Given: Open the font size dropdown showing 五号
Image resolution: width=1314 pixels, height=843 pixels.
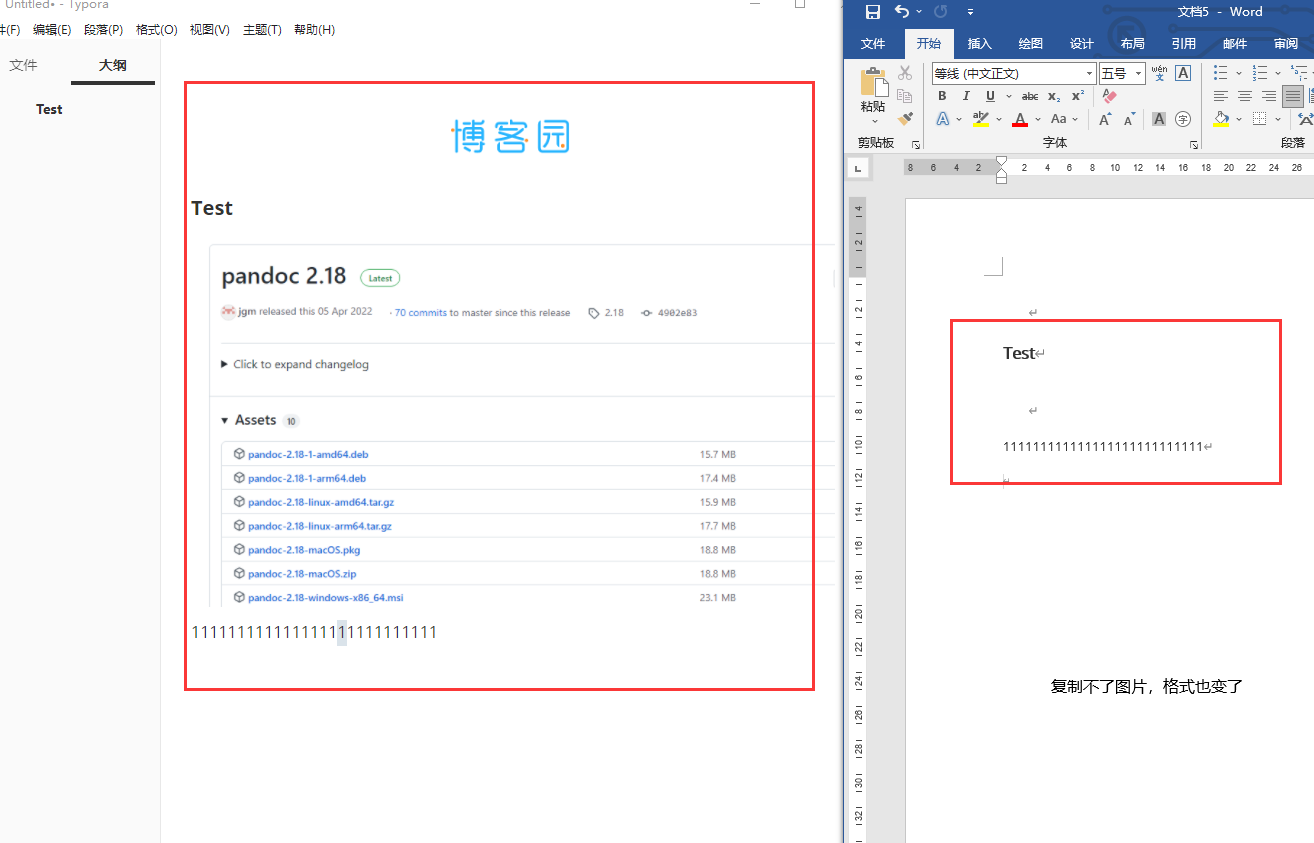Looking at the screenshot, I should tap(1138, 74).
